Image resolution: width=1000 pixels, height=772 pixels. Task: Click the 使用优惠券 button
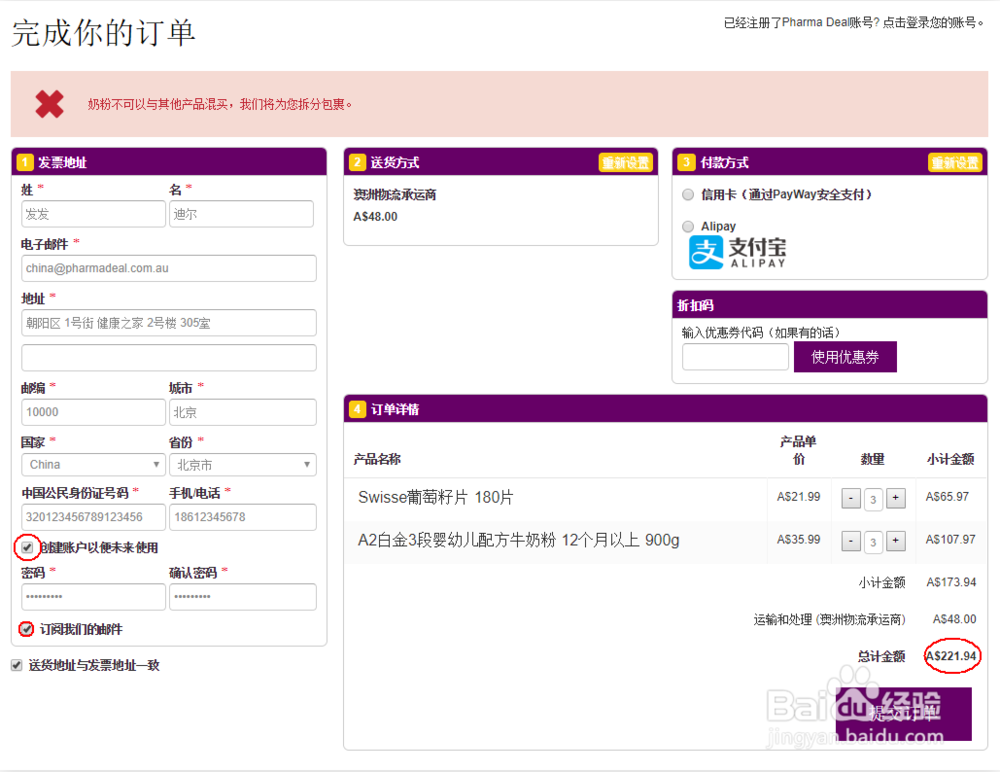[845, 357]
